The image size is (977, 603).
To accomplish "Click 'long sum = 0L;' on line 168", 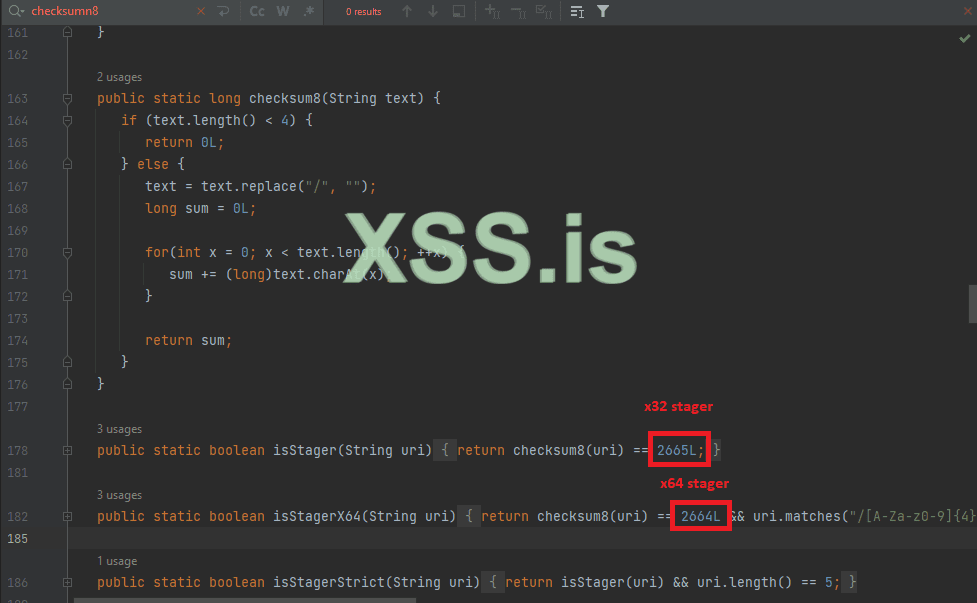I will [201, 209].
